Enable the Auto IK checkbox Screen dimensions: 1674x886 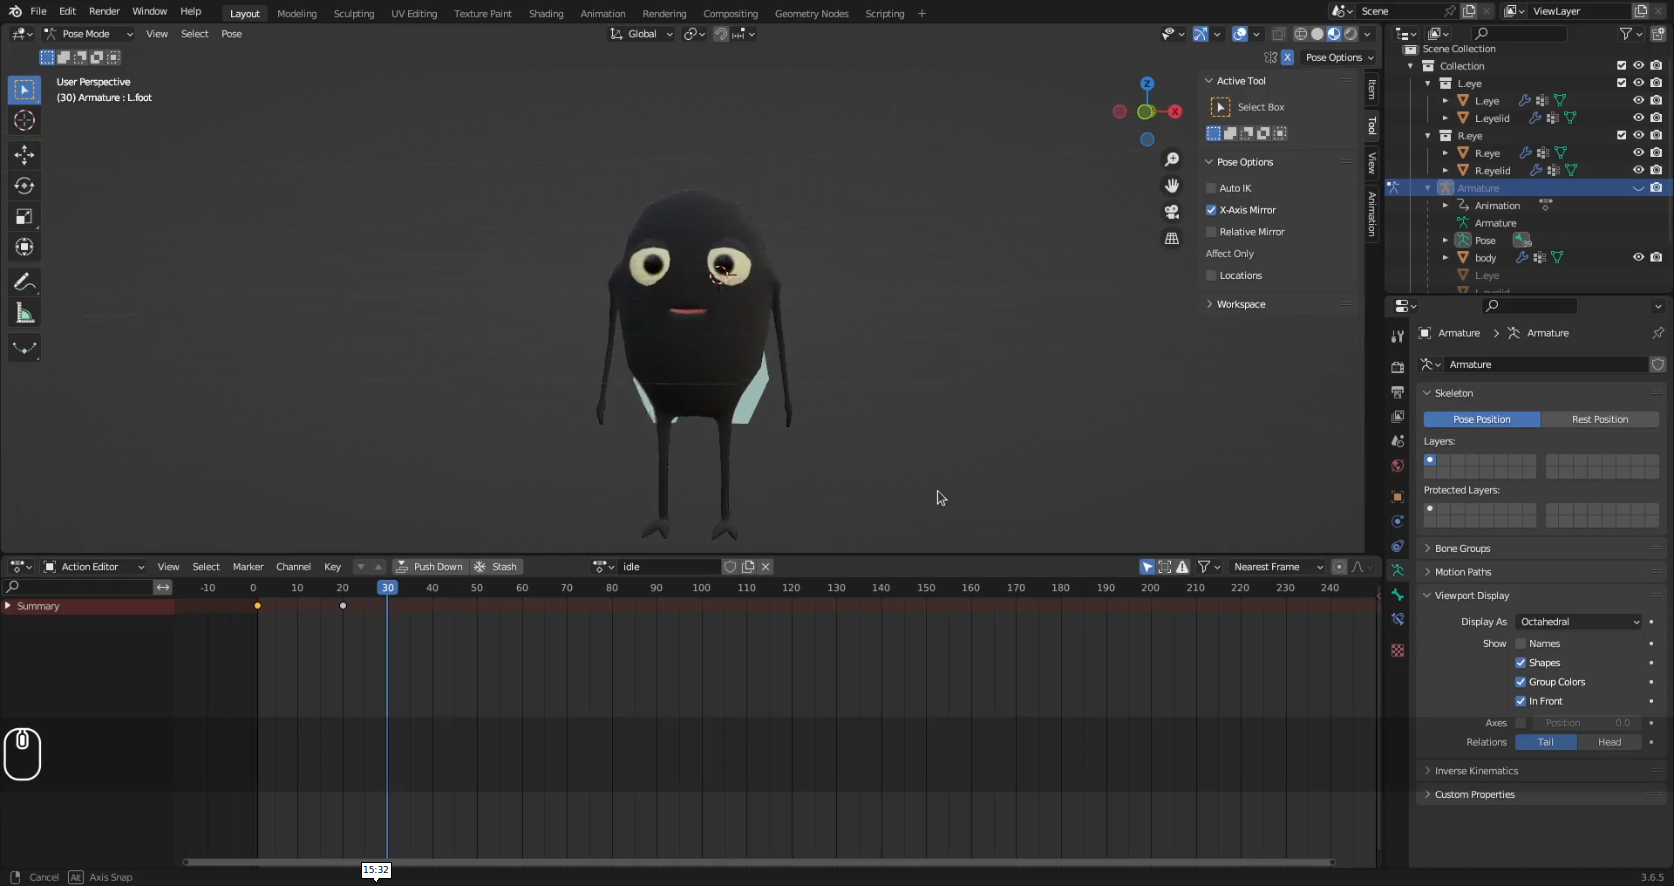click(x=1211, y=188)
